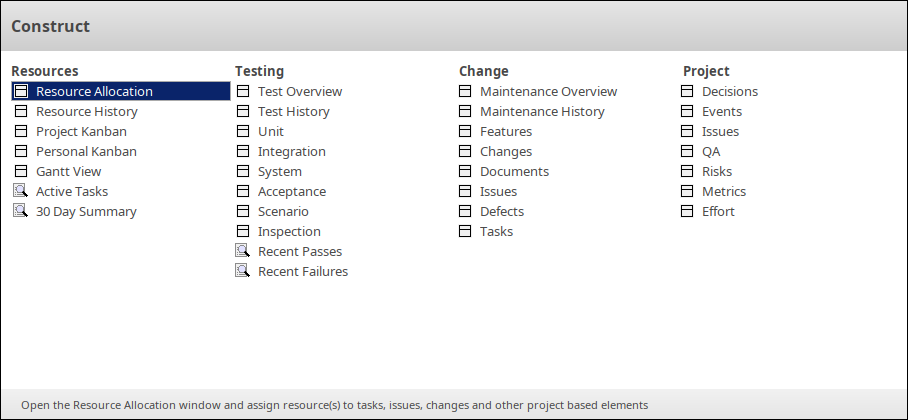Select Resource History
The height and width of the screenshot is (420, 908).
pyautogui.click(x=87, y=111)
